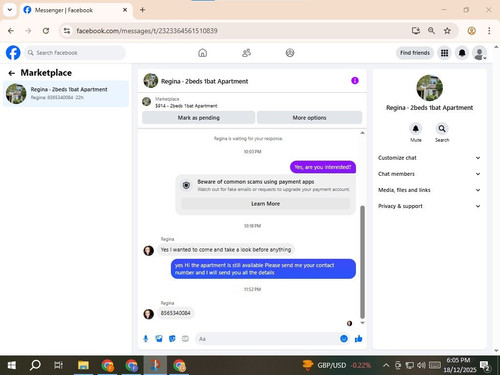Click the Facebook logo icon
Viewport: 500px width, 375px height.
[x=13, y=53]
